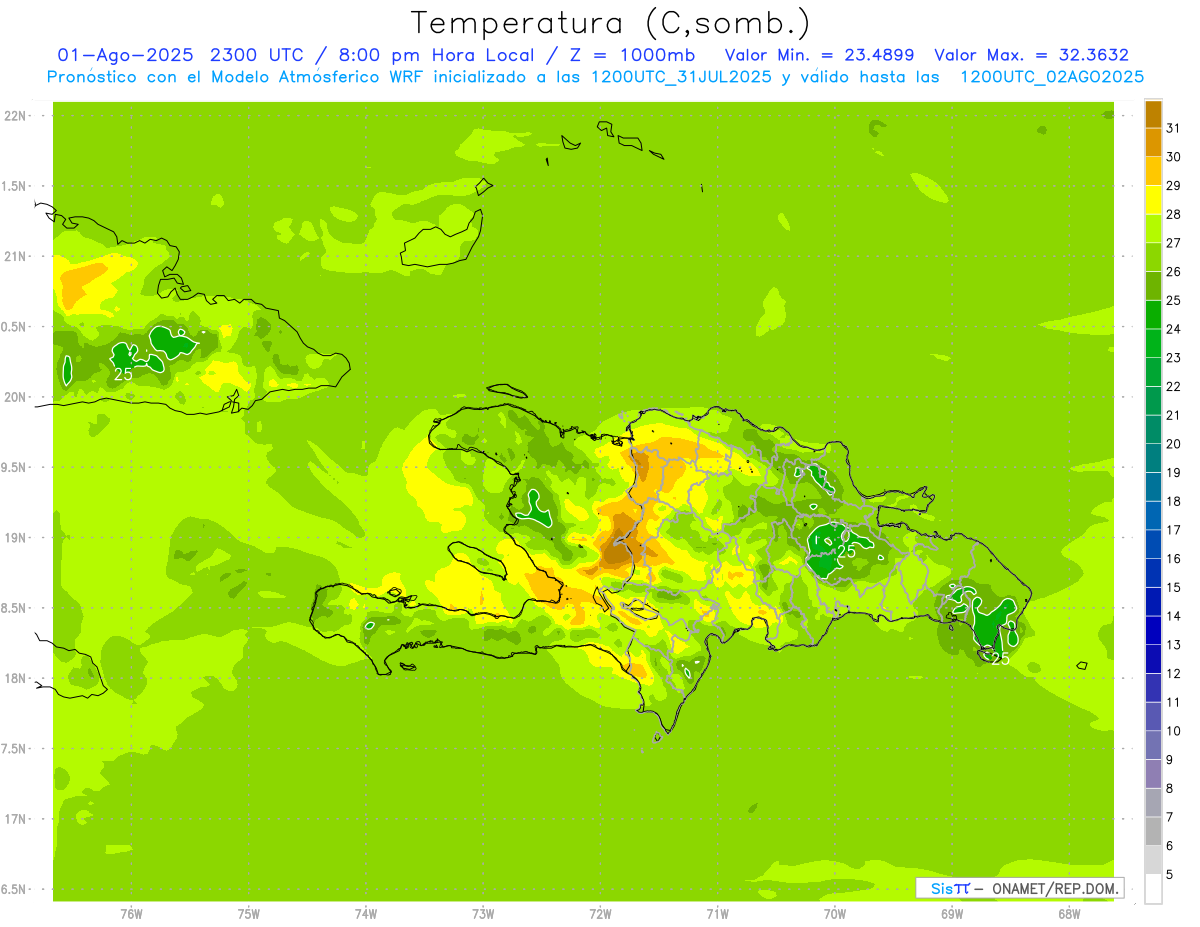1200x927 pixels.
Task: Click the "13" label on the color scale
Action: point(1173,645)
